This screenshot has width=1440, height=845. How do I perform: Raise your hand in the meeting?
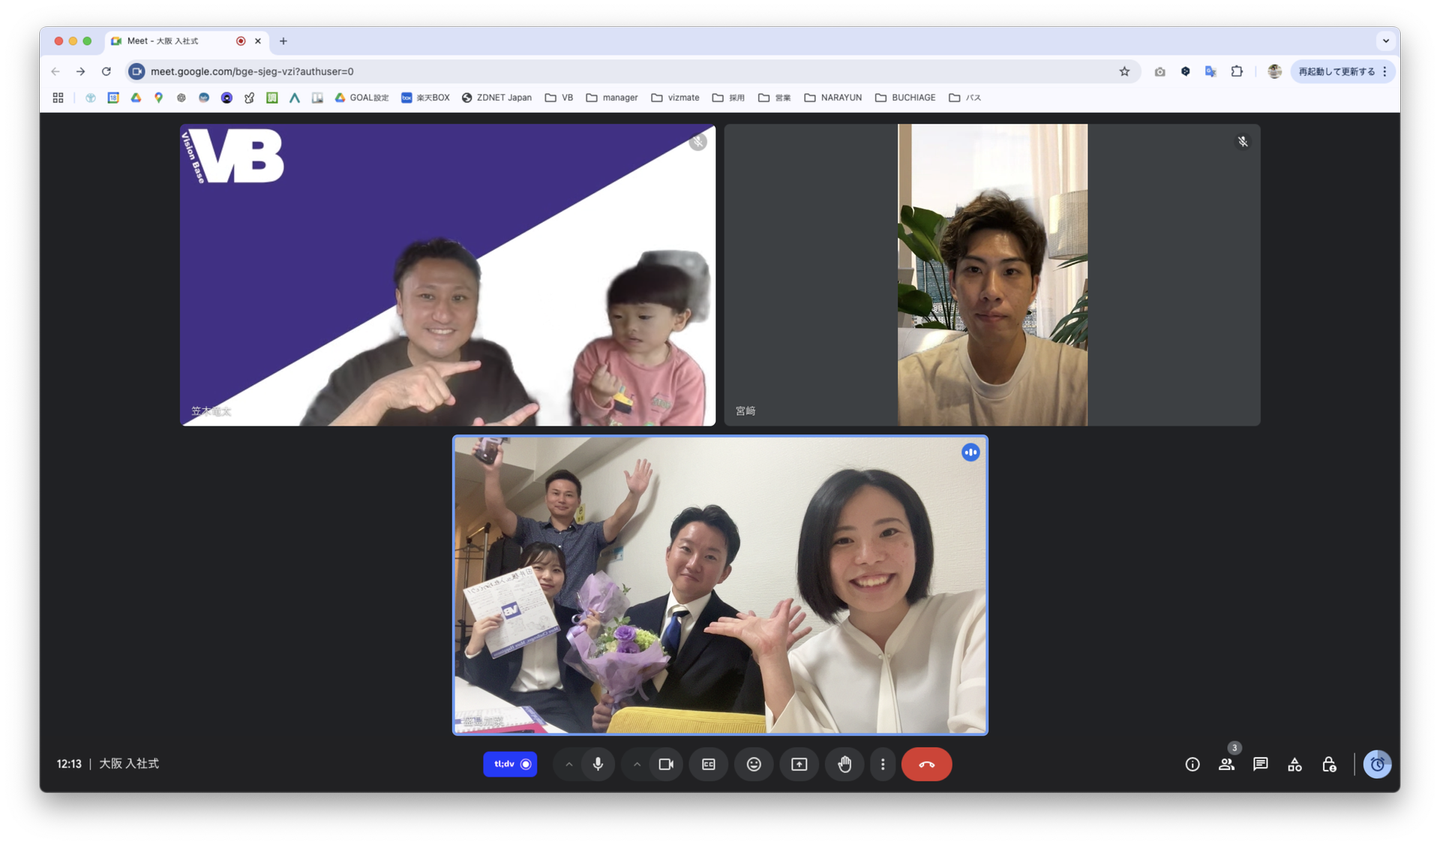(845, 764)
